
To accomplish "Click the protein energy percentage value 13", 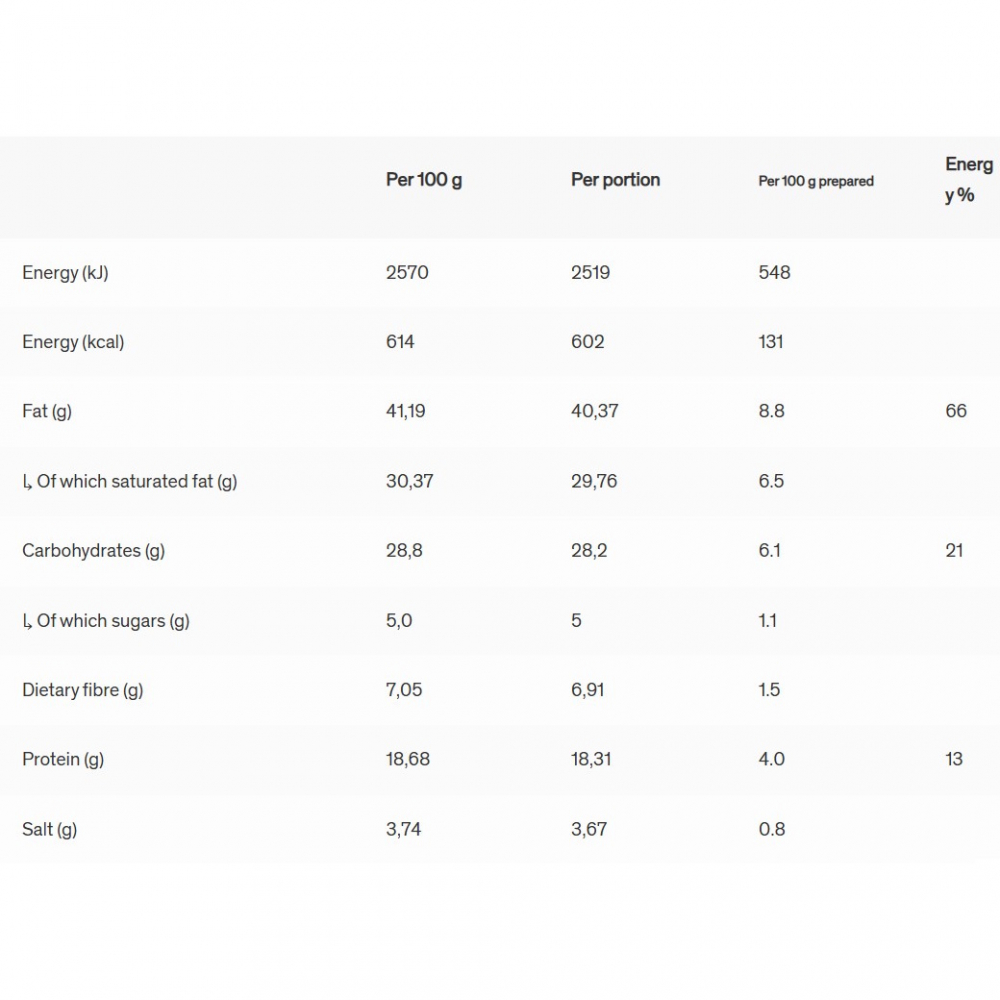I will 954,759.
